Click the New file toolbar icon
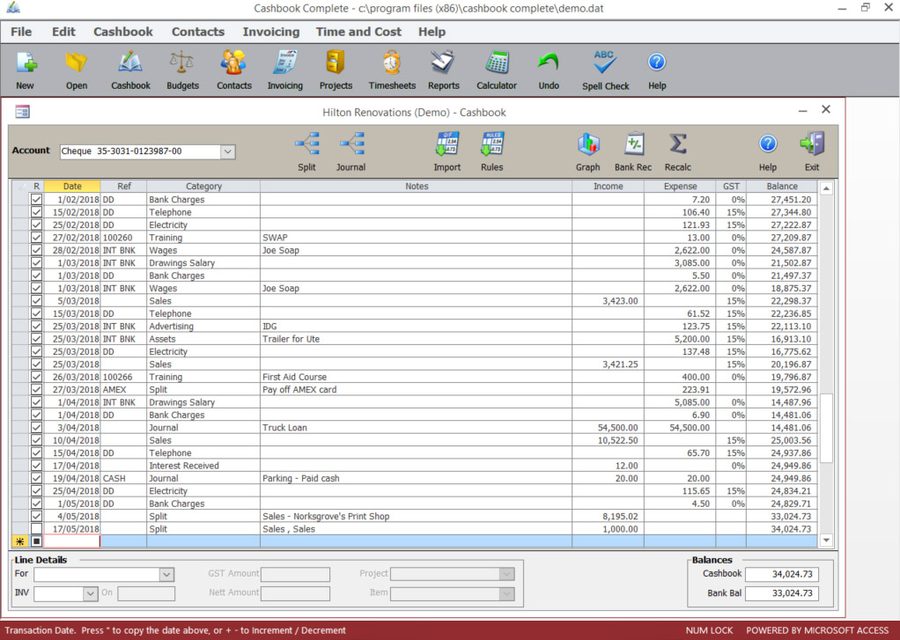 pos(26,62)
